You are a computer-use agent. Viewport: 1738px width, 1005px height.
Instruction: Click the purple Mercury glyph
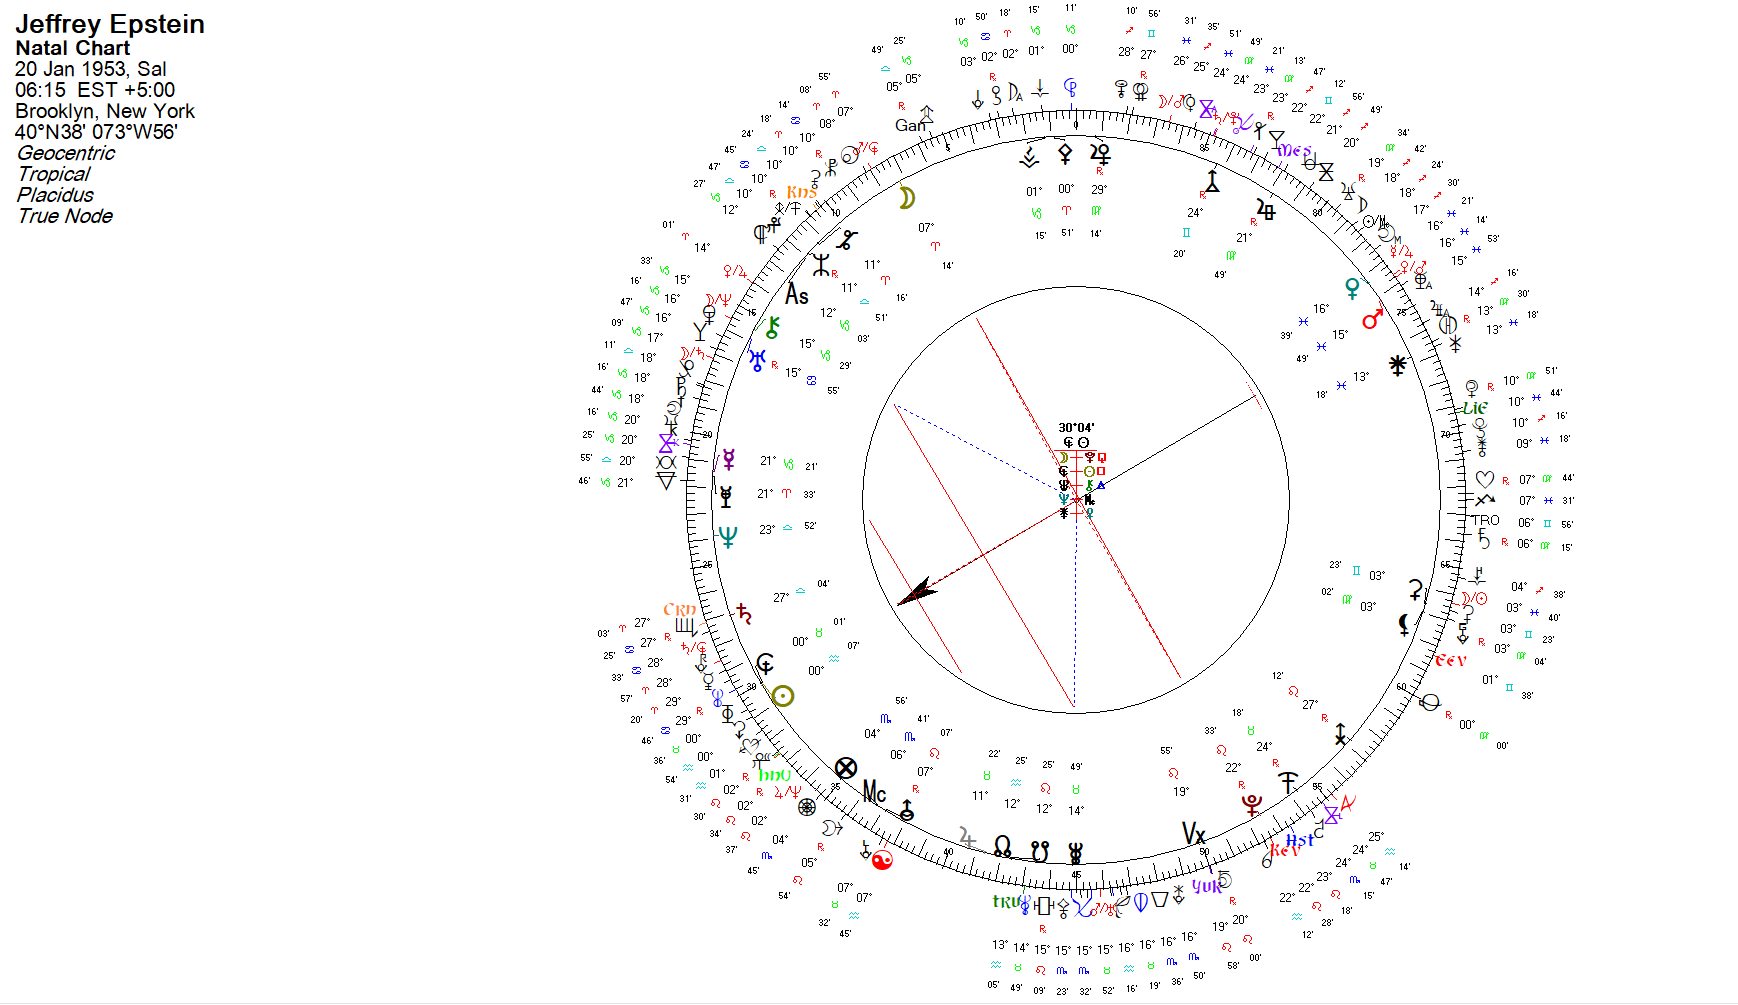tap(729, 459)
